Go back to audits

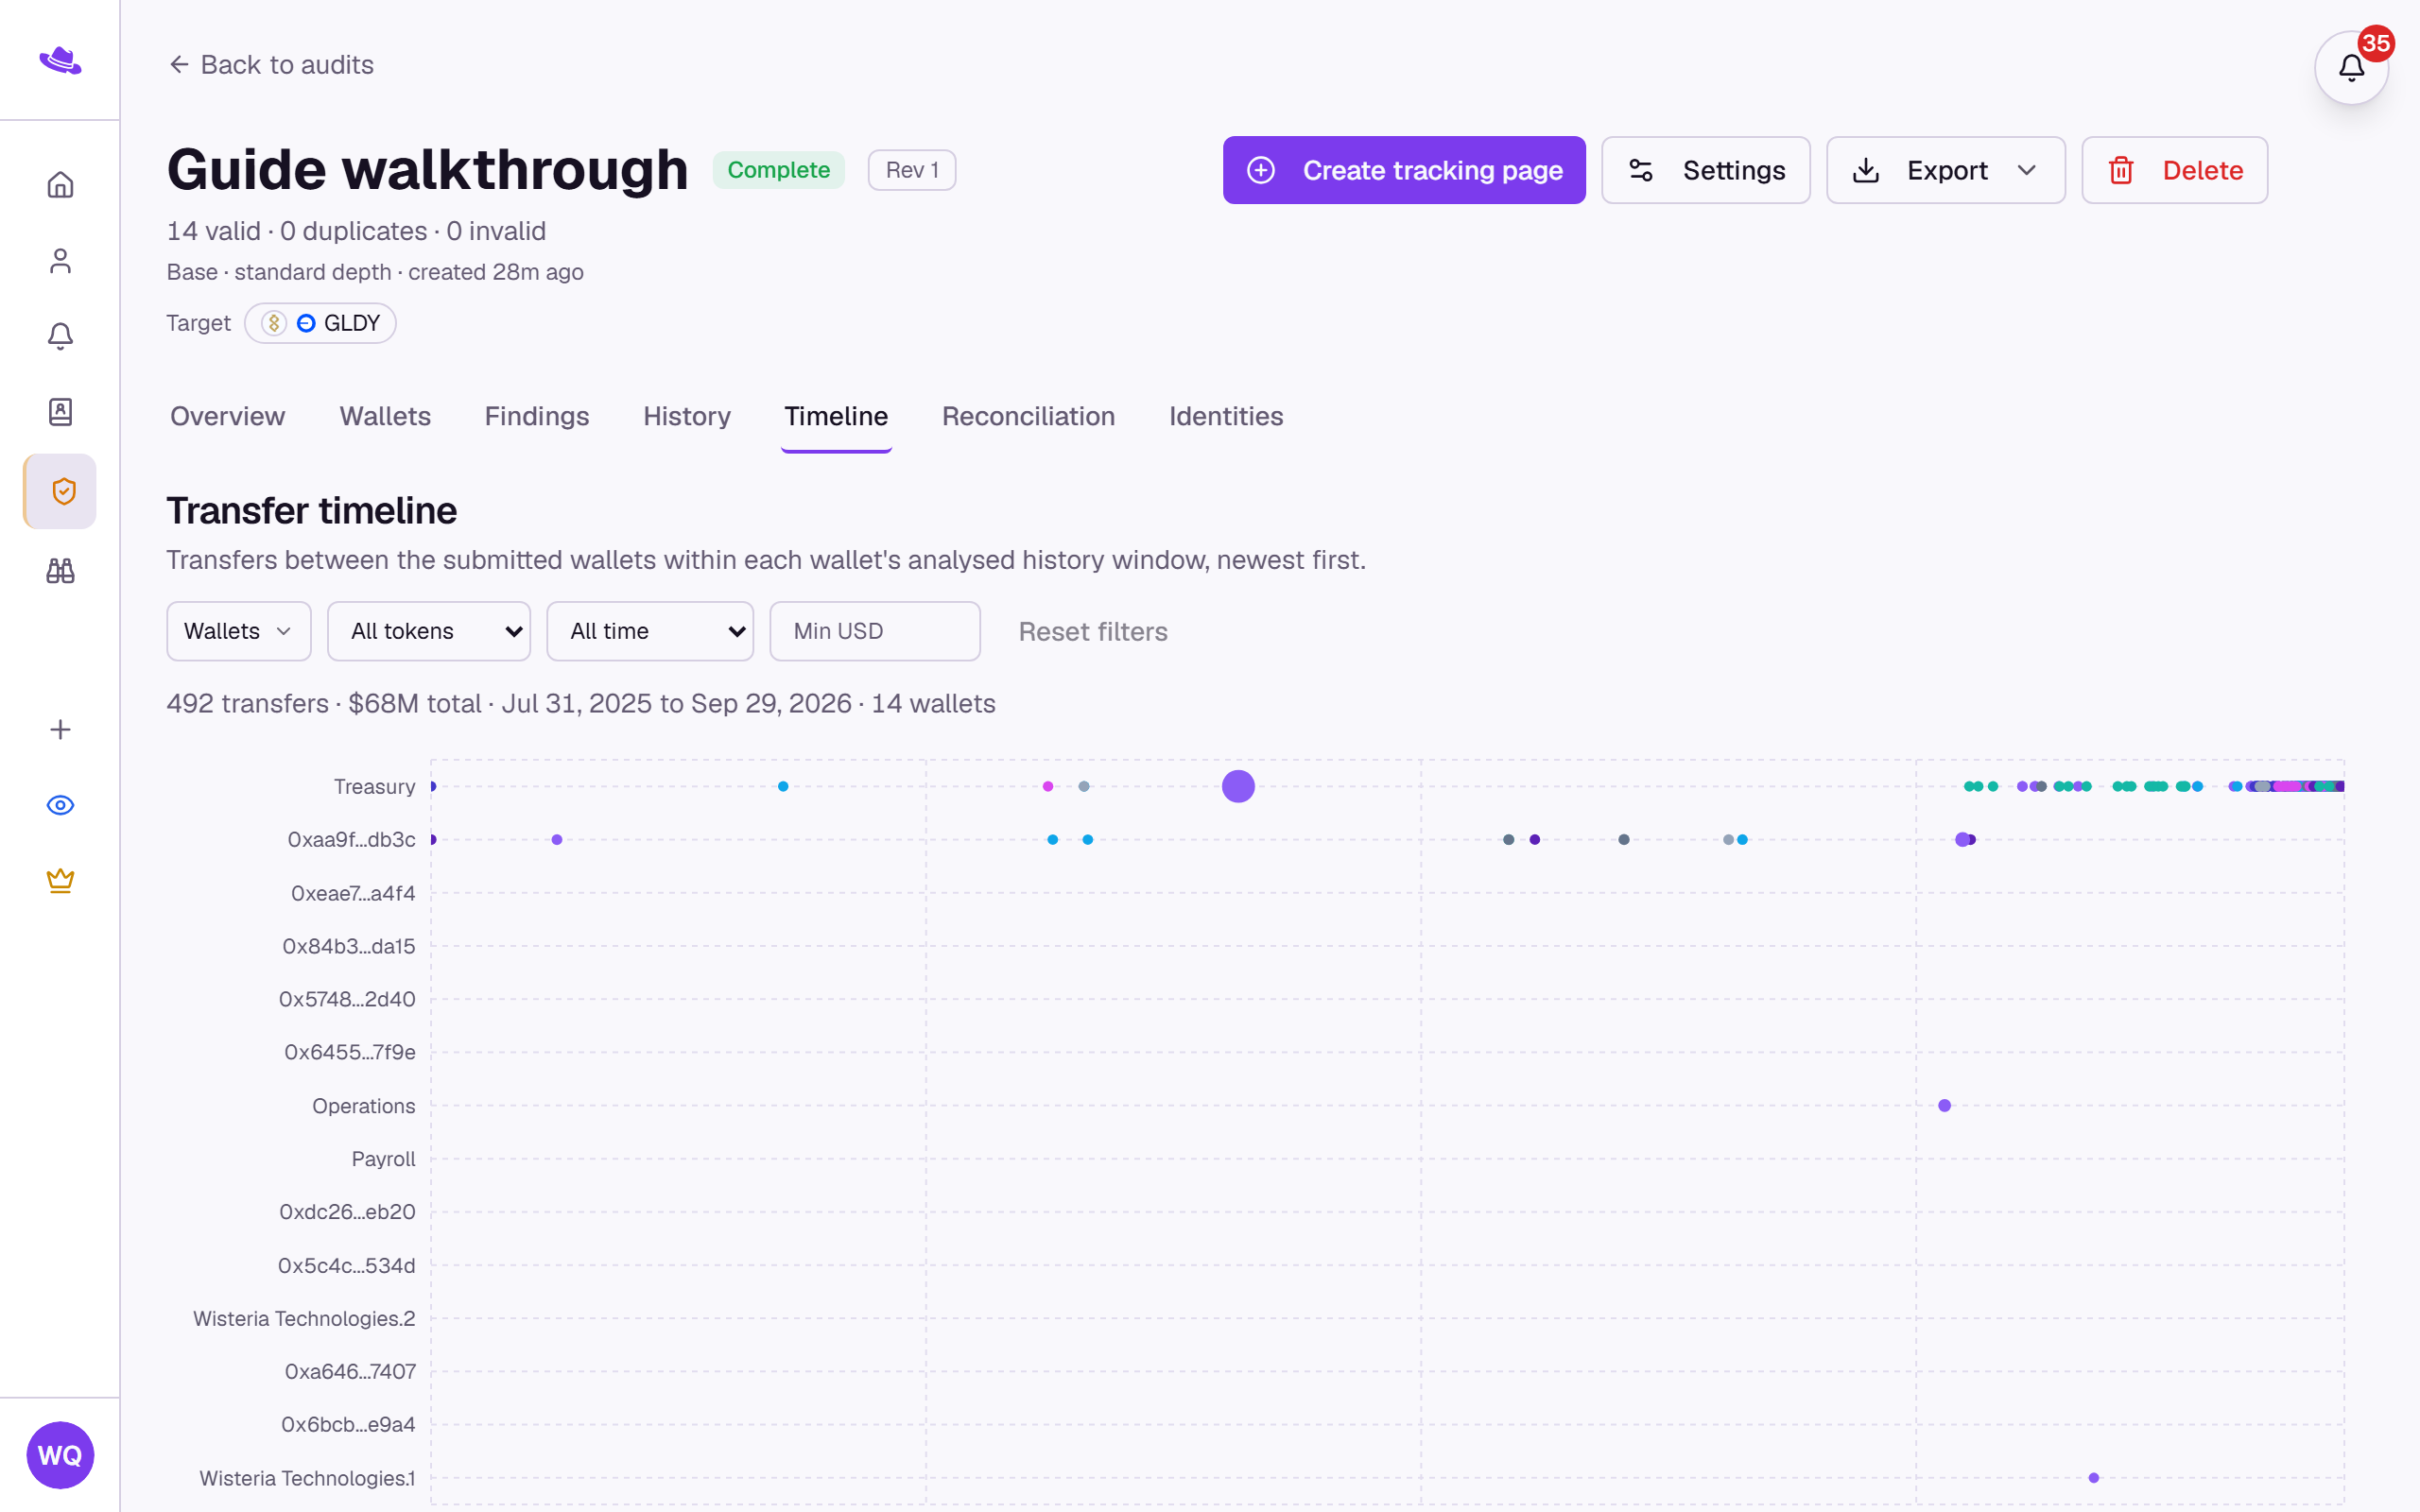click(x=271, y=65)
